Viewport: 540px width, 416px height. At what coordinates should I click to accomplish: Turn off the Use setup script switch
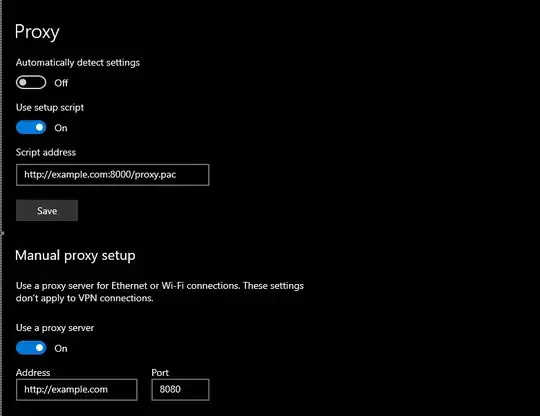click(31, 127)
